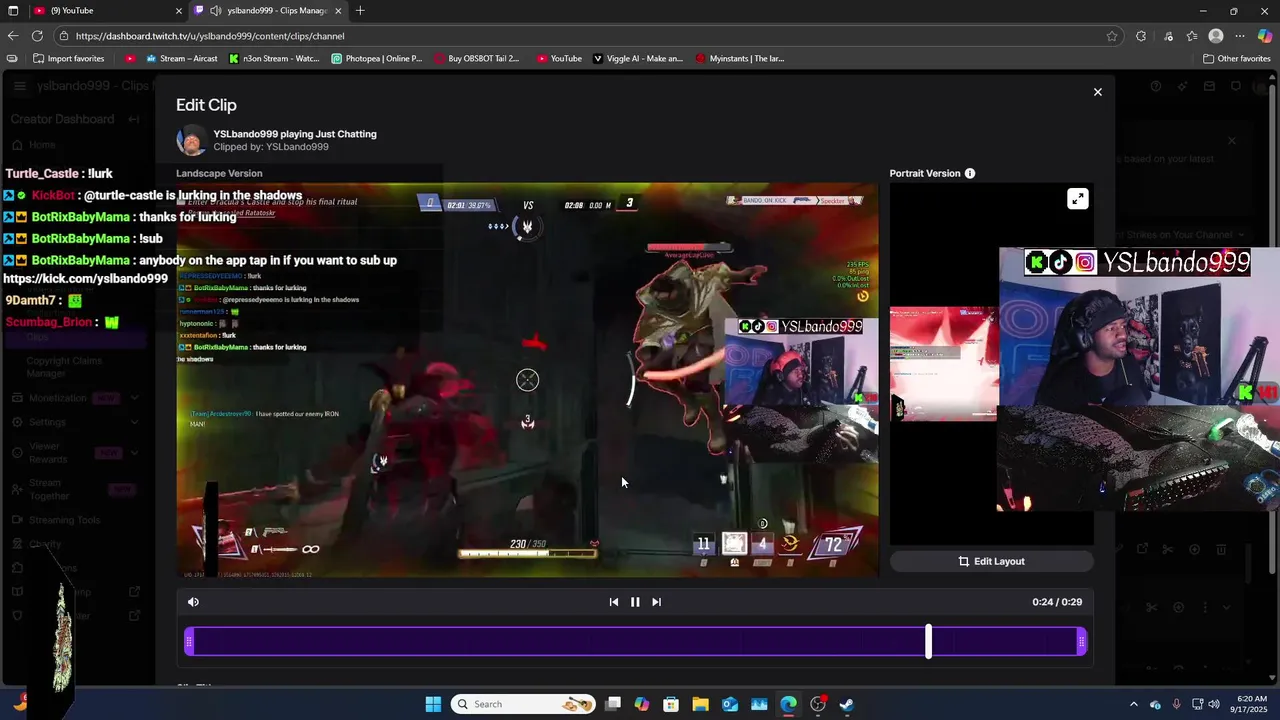Open File Explorer from taskbar
The image size is (1280, 720).
(700, 704)
